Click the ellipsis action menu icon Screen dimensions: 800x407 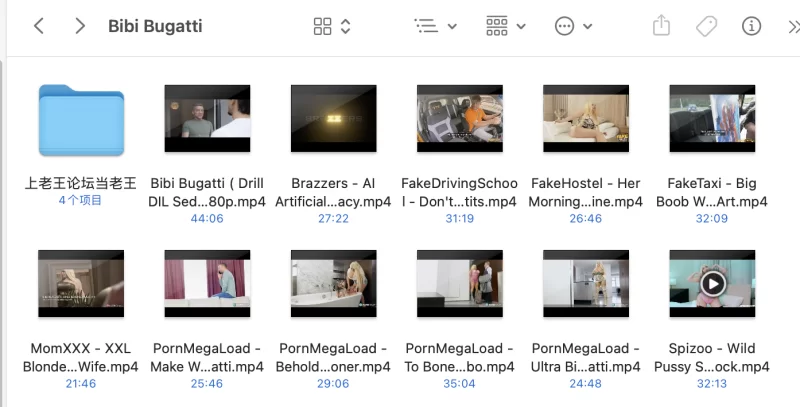pos(564,26)
